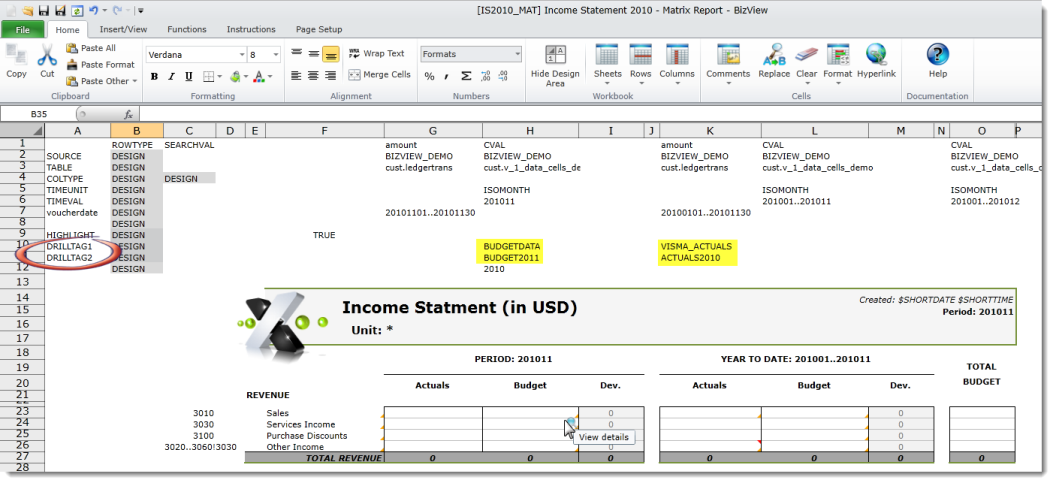Switch to the Page Setup tab
The height and width of the screenshot is (483, 1053).
click(319, 30)
